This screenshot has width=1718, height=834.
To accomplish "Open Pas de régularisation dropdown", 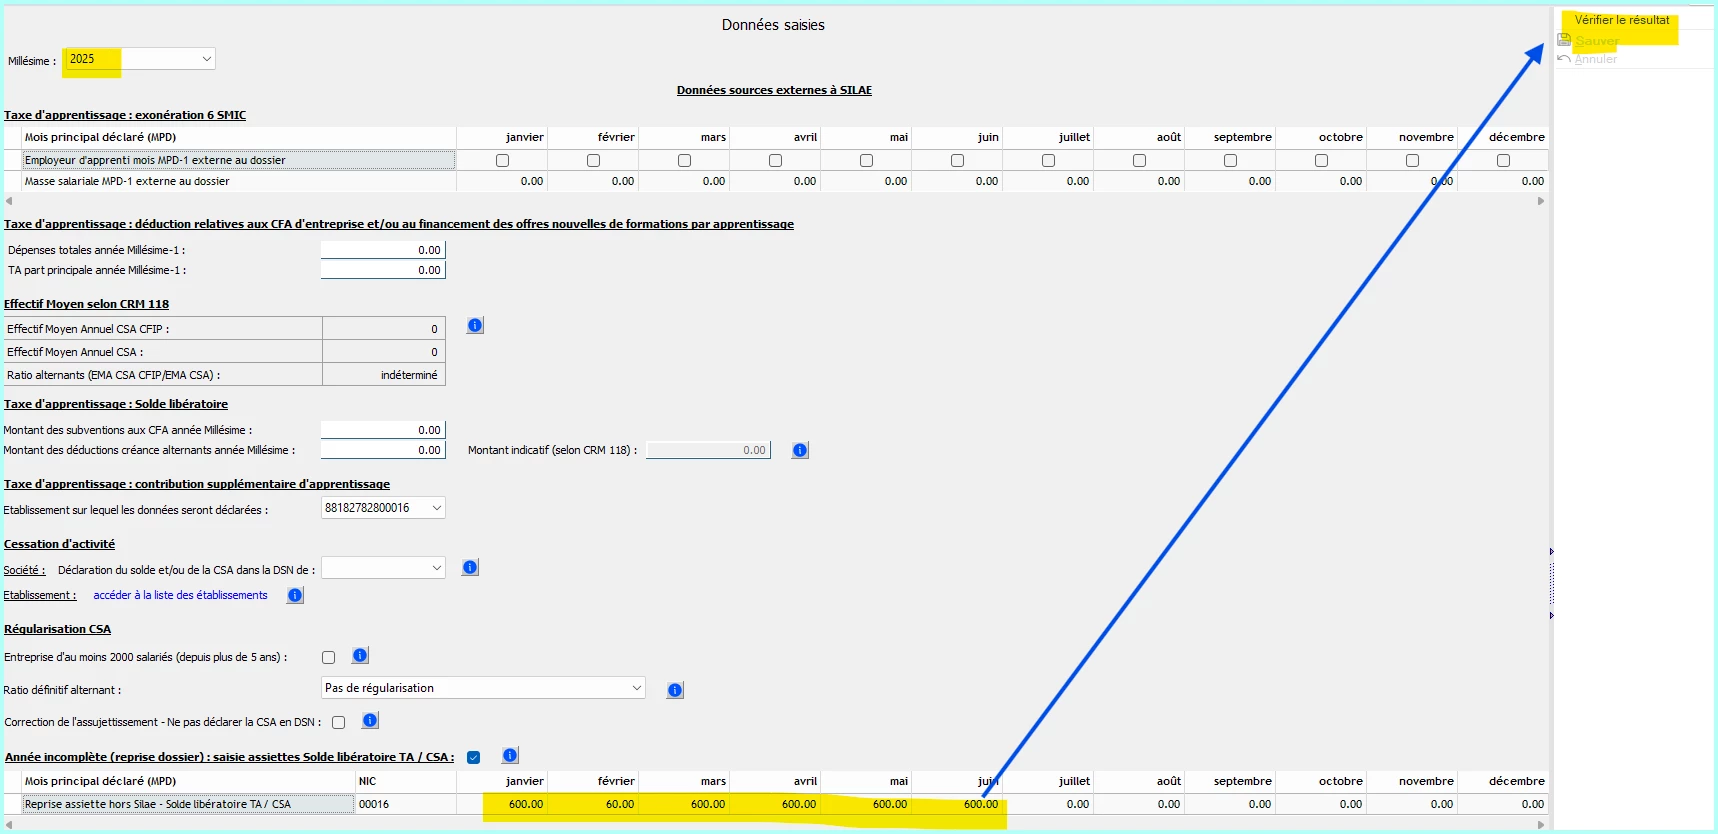I will [483, 688].
